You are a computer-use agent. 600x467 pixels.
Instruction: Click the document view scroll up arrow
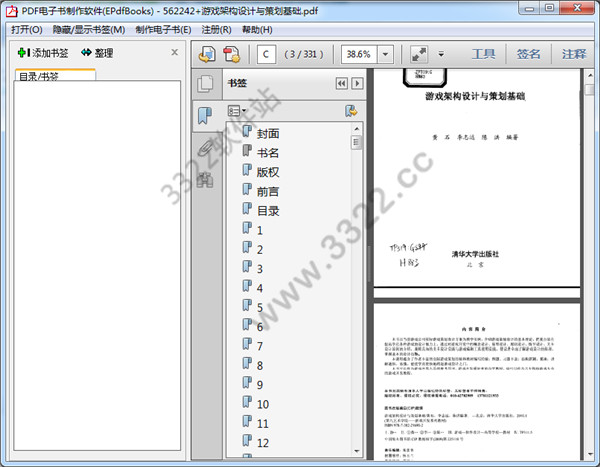click(590, 76)
